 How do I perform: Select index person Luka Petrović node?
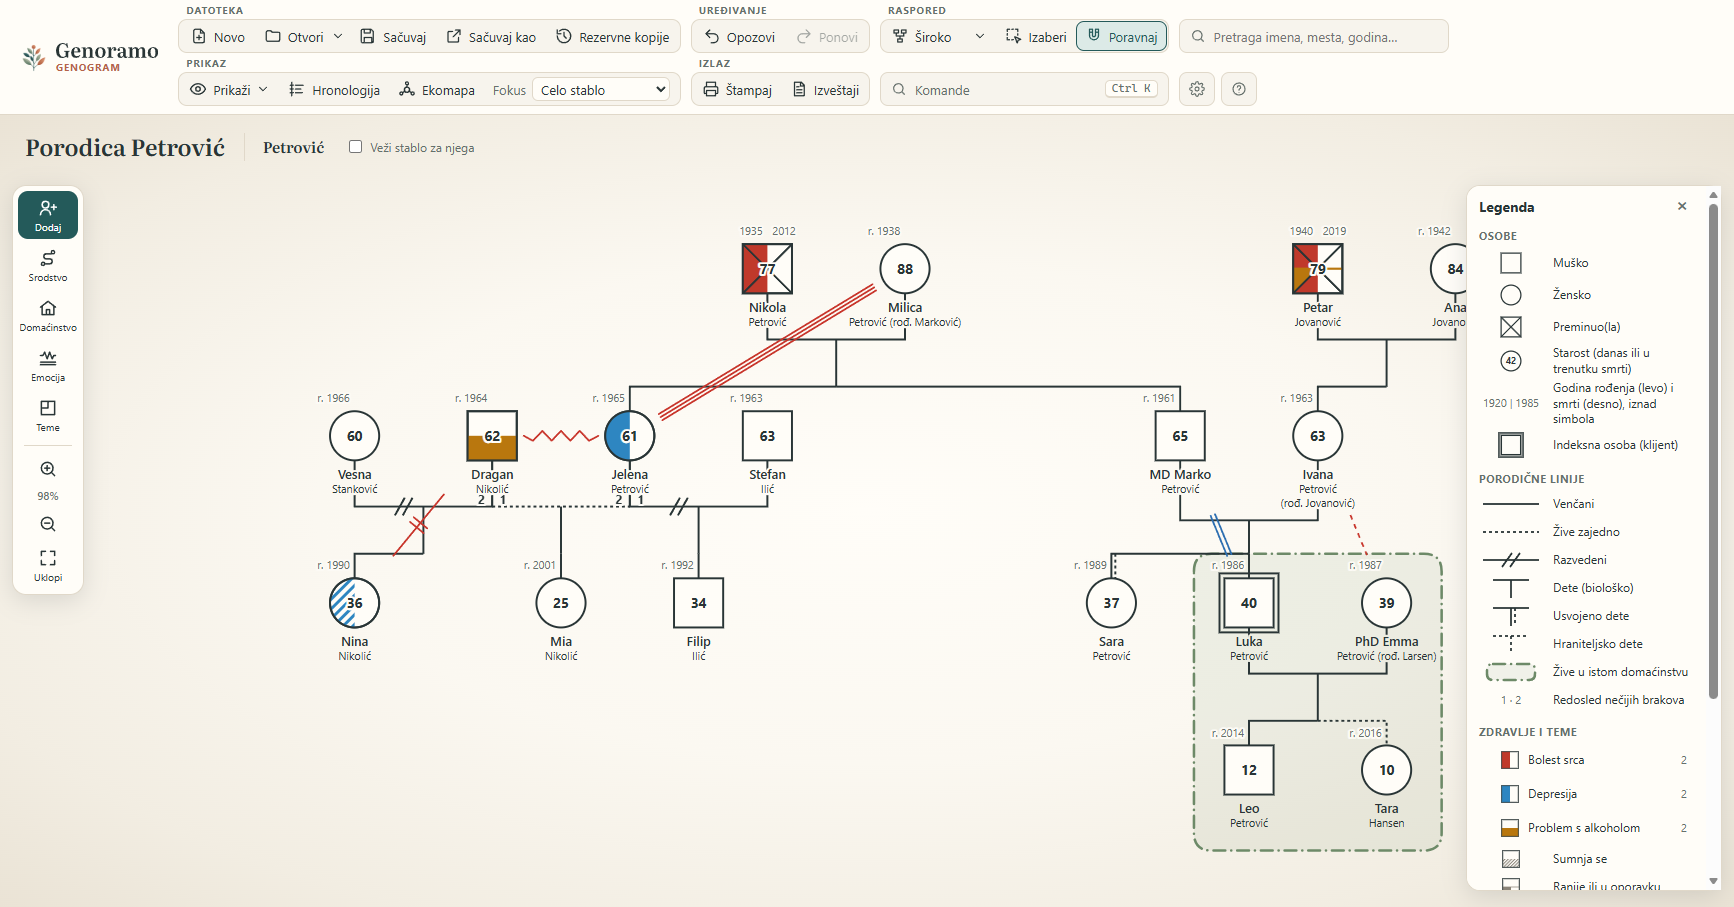[1249, 603]
